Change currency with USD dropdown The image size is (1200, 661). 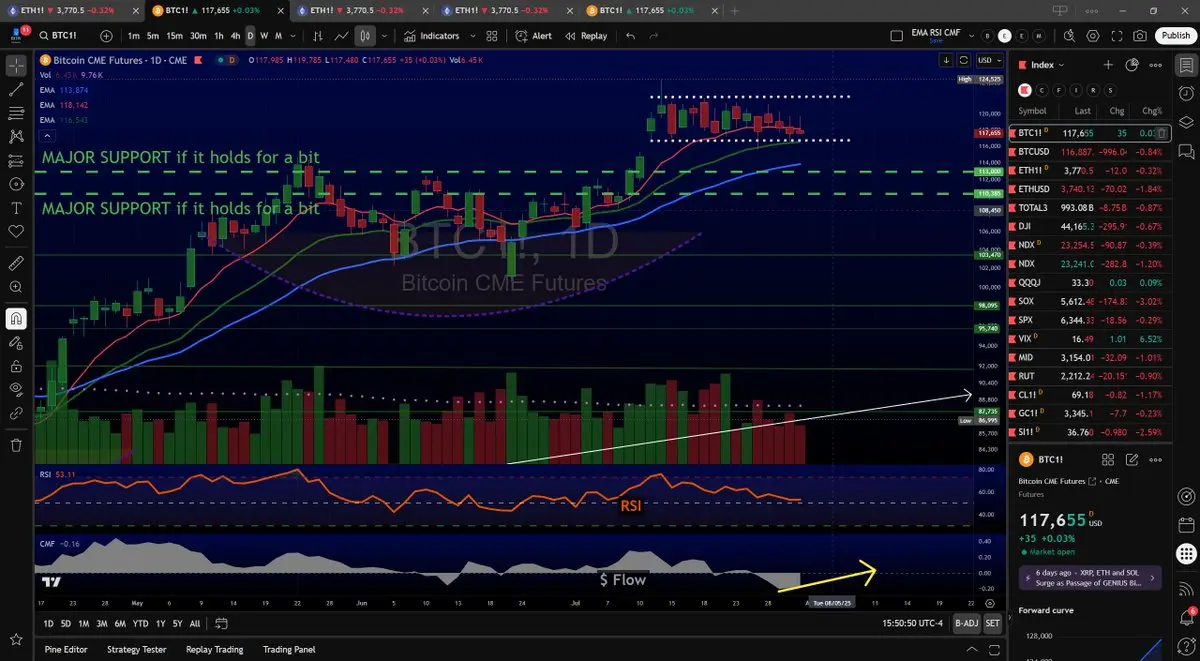click(990, 60)
